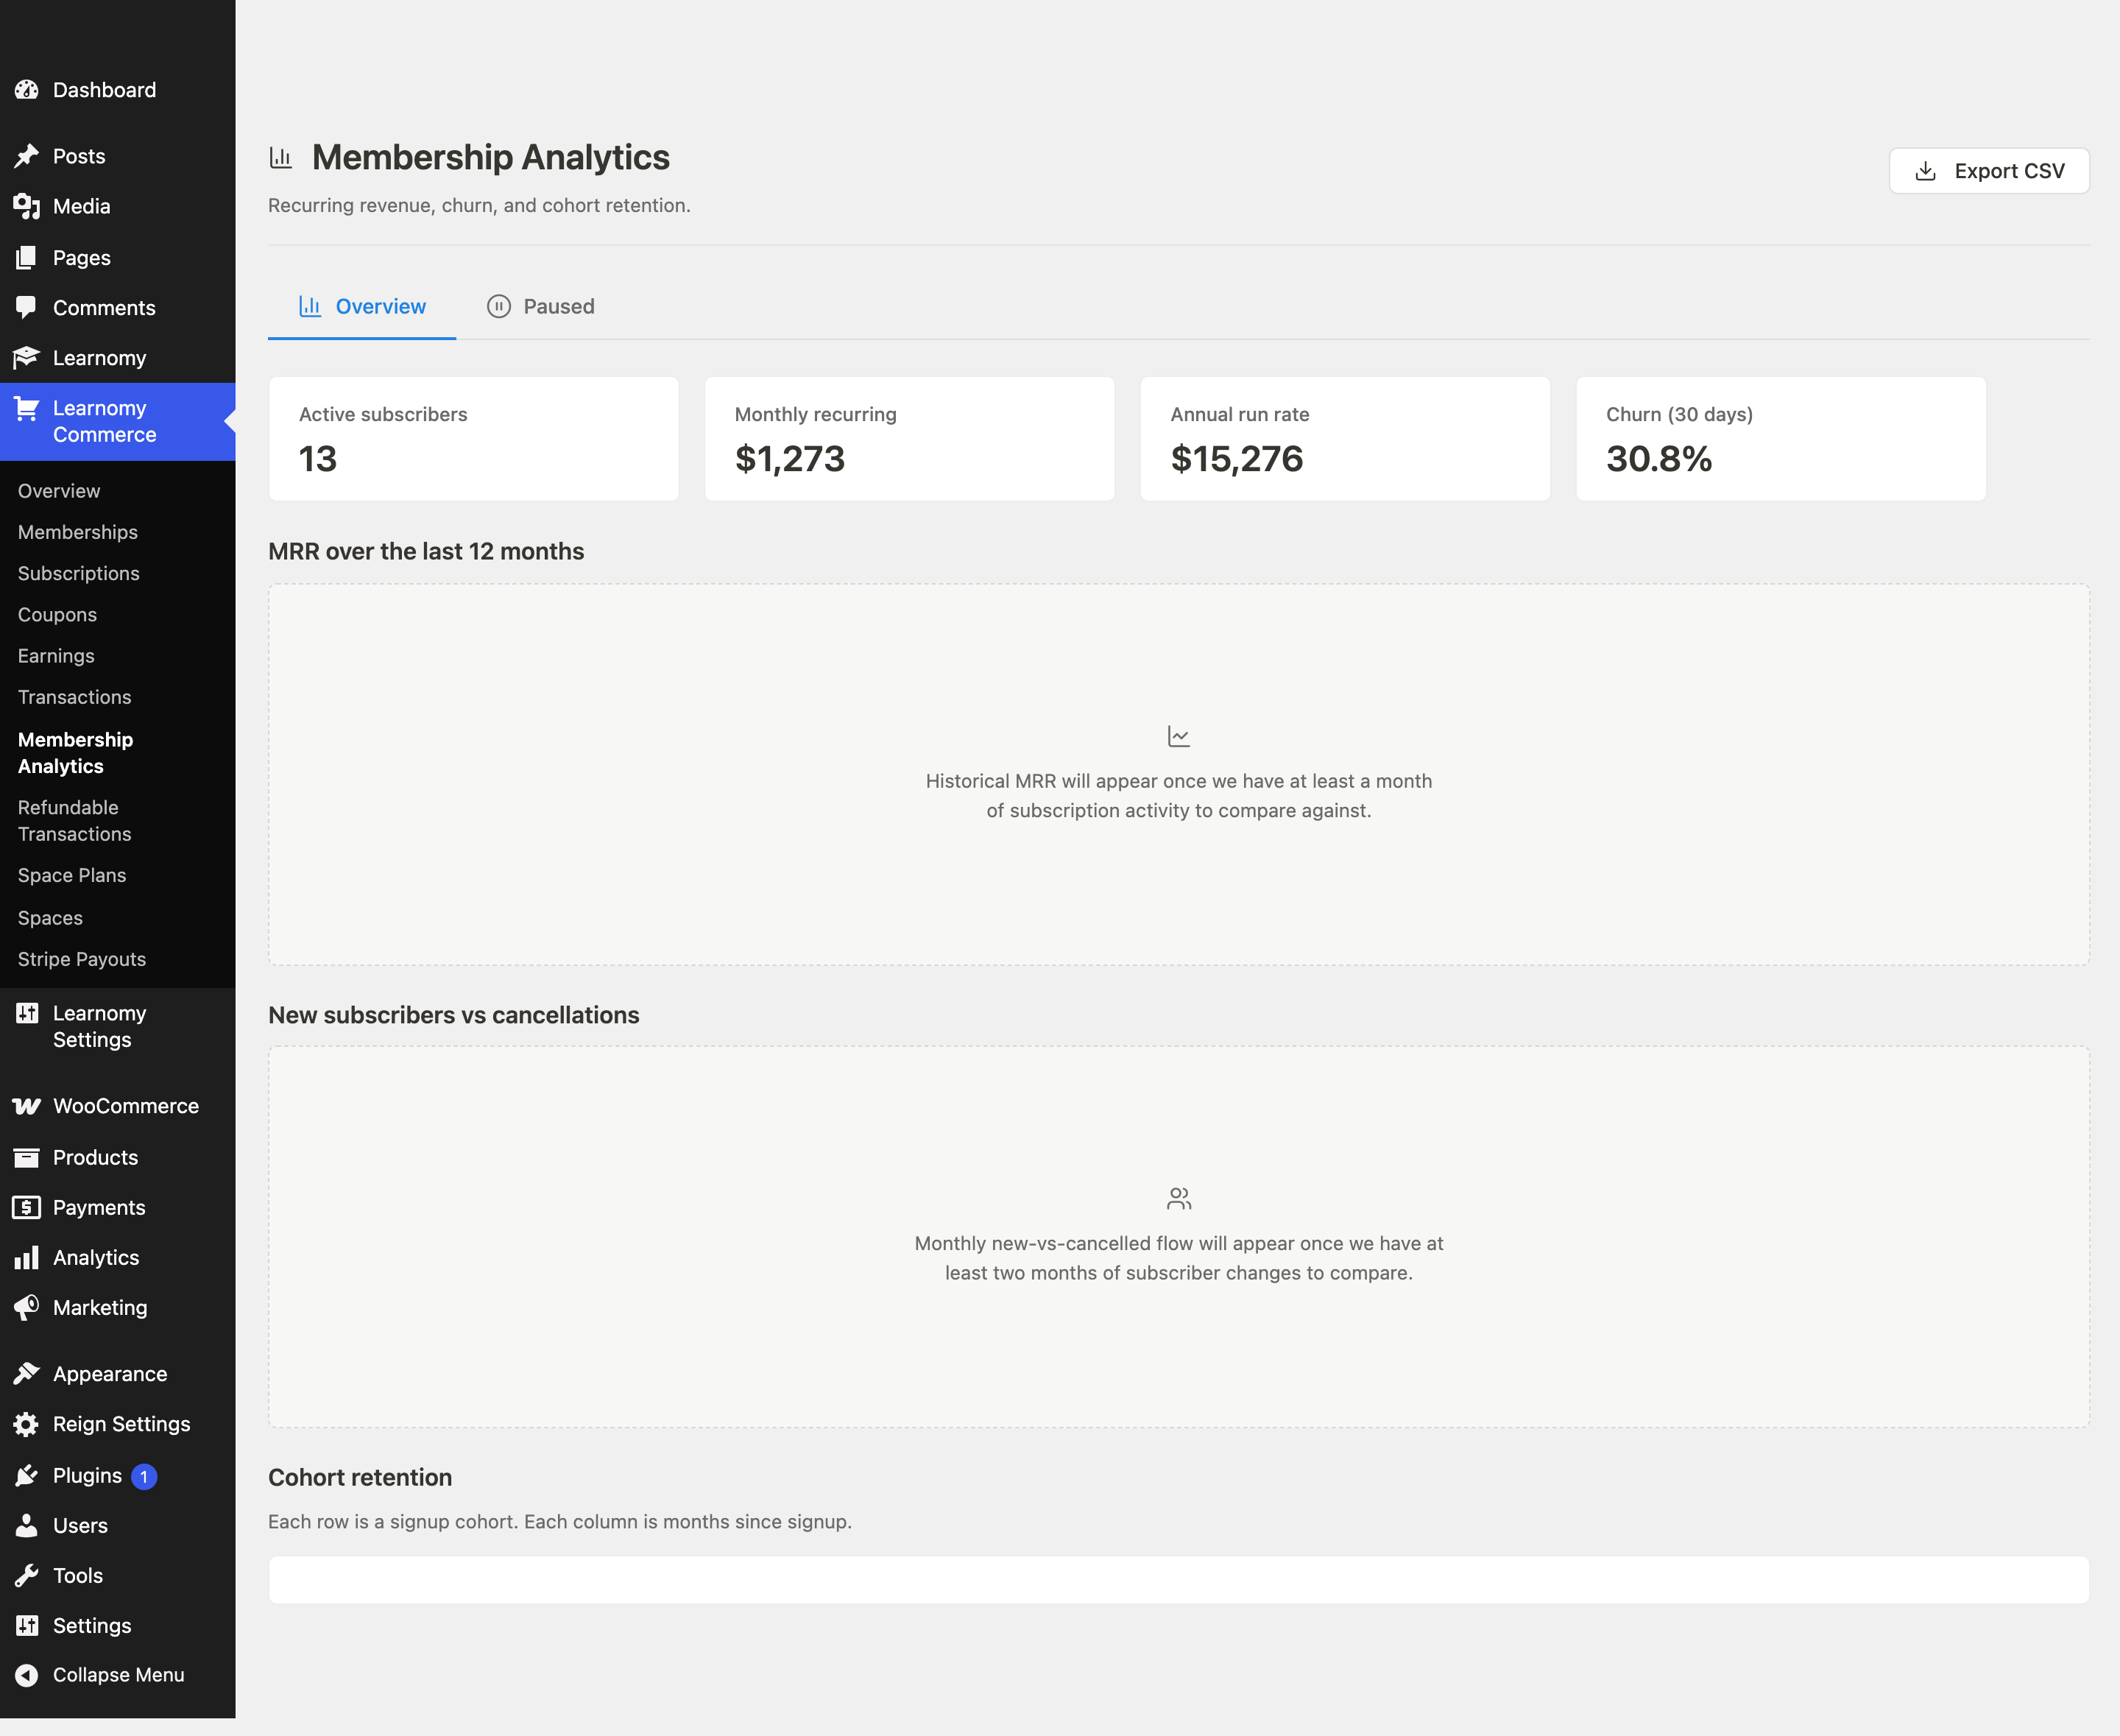
Task: Click the Posts pushpin icon
Action: click(x=27, y=156)
